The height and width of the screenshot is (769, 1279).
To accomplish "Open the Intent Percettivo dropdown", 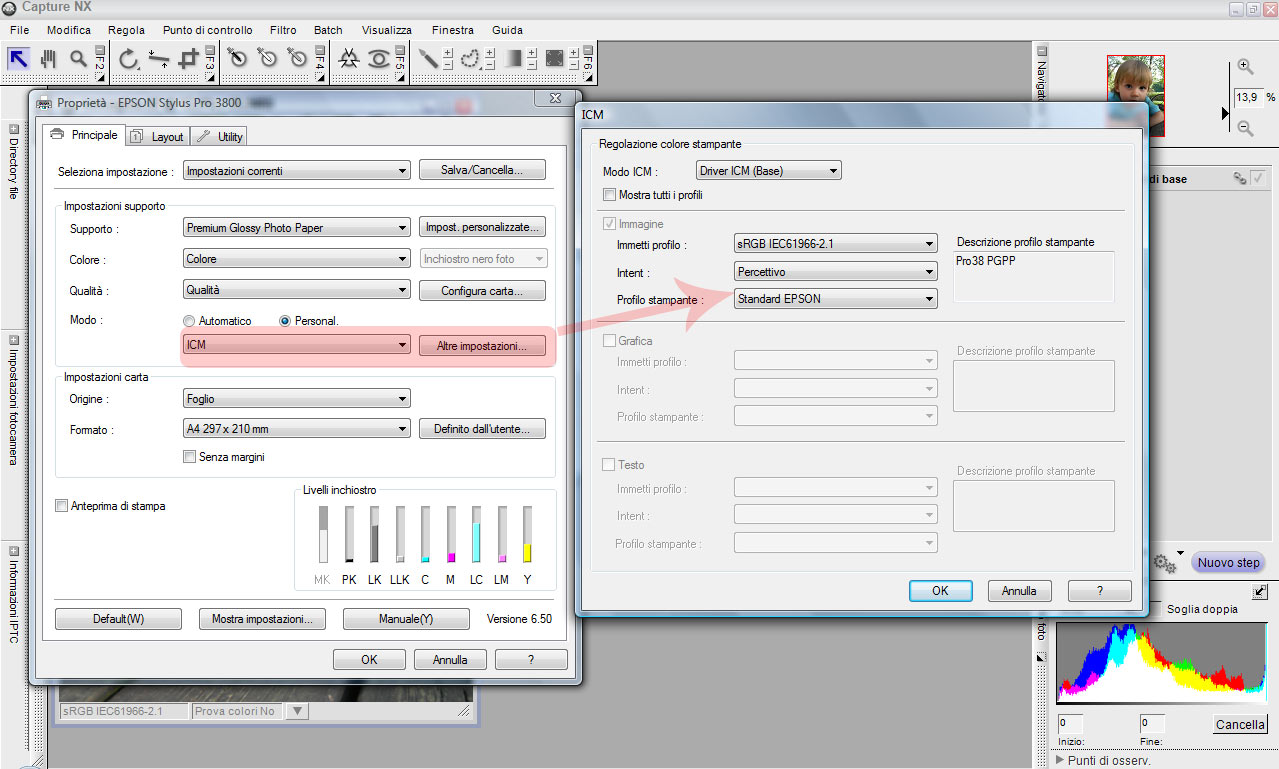I will coord(836,271).
